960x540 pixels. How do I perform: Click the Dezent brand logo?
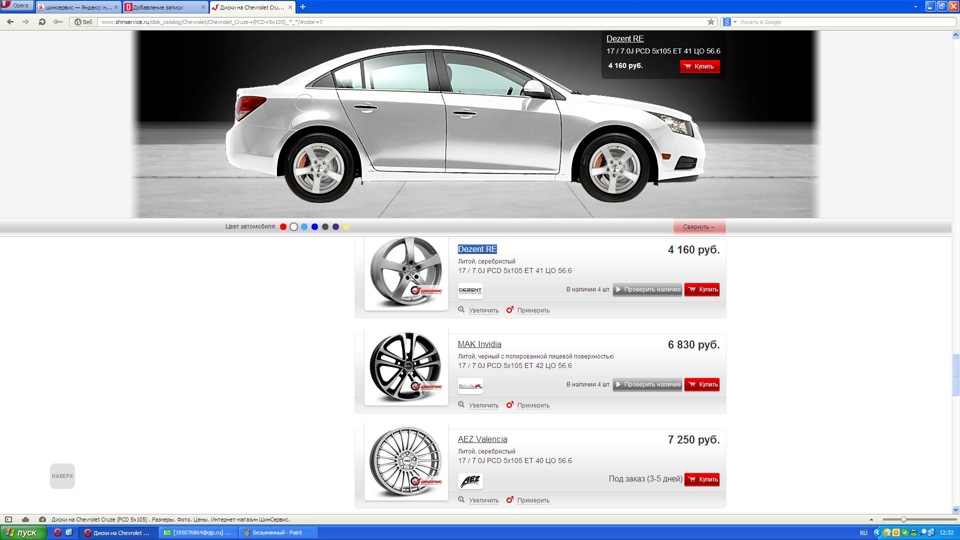pyautogui.click(x=470, y=290)
